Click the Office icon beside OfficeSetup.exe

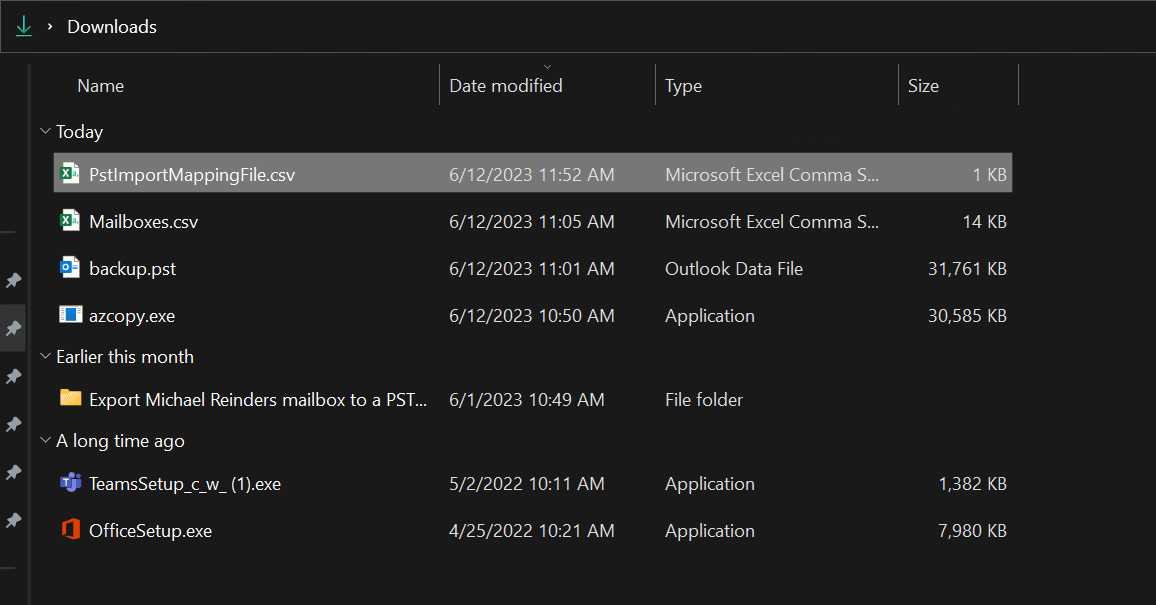point(69,530)
